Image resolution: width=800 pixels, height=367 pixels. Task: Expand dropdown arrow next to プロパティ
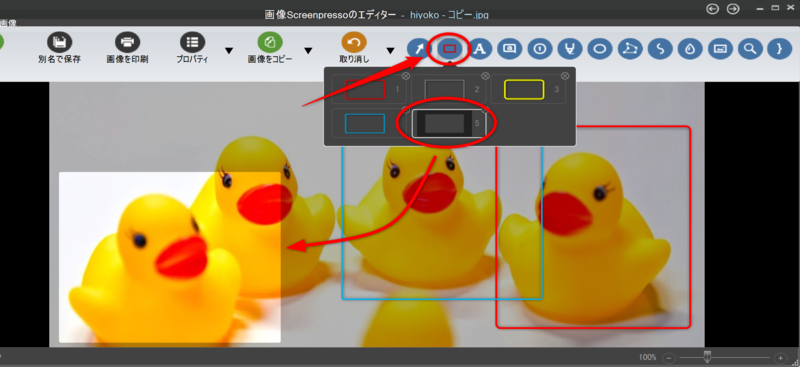pos(229,51)
